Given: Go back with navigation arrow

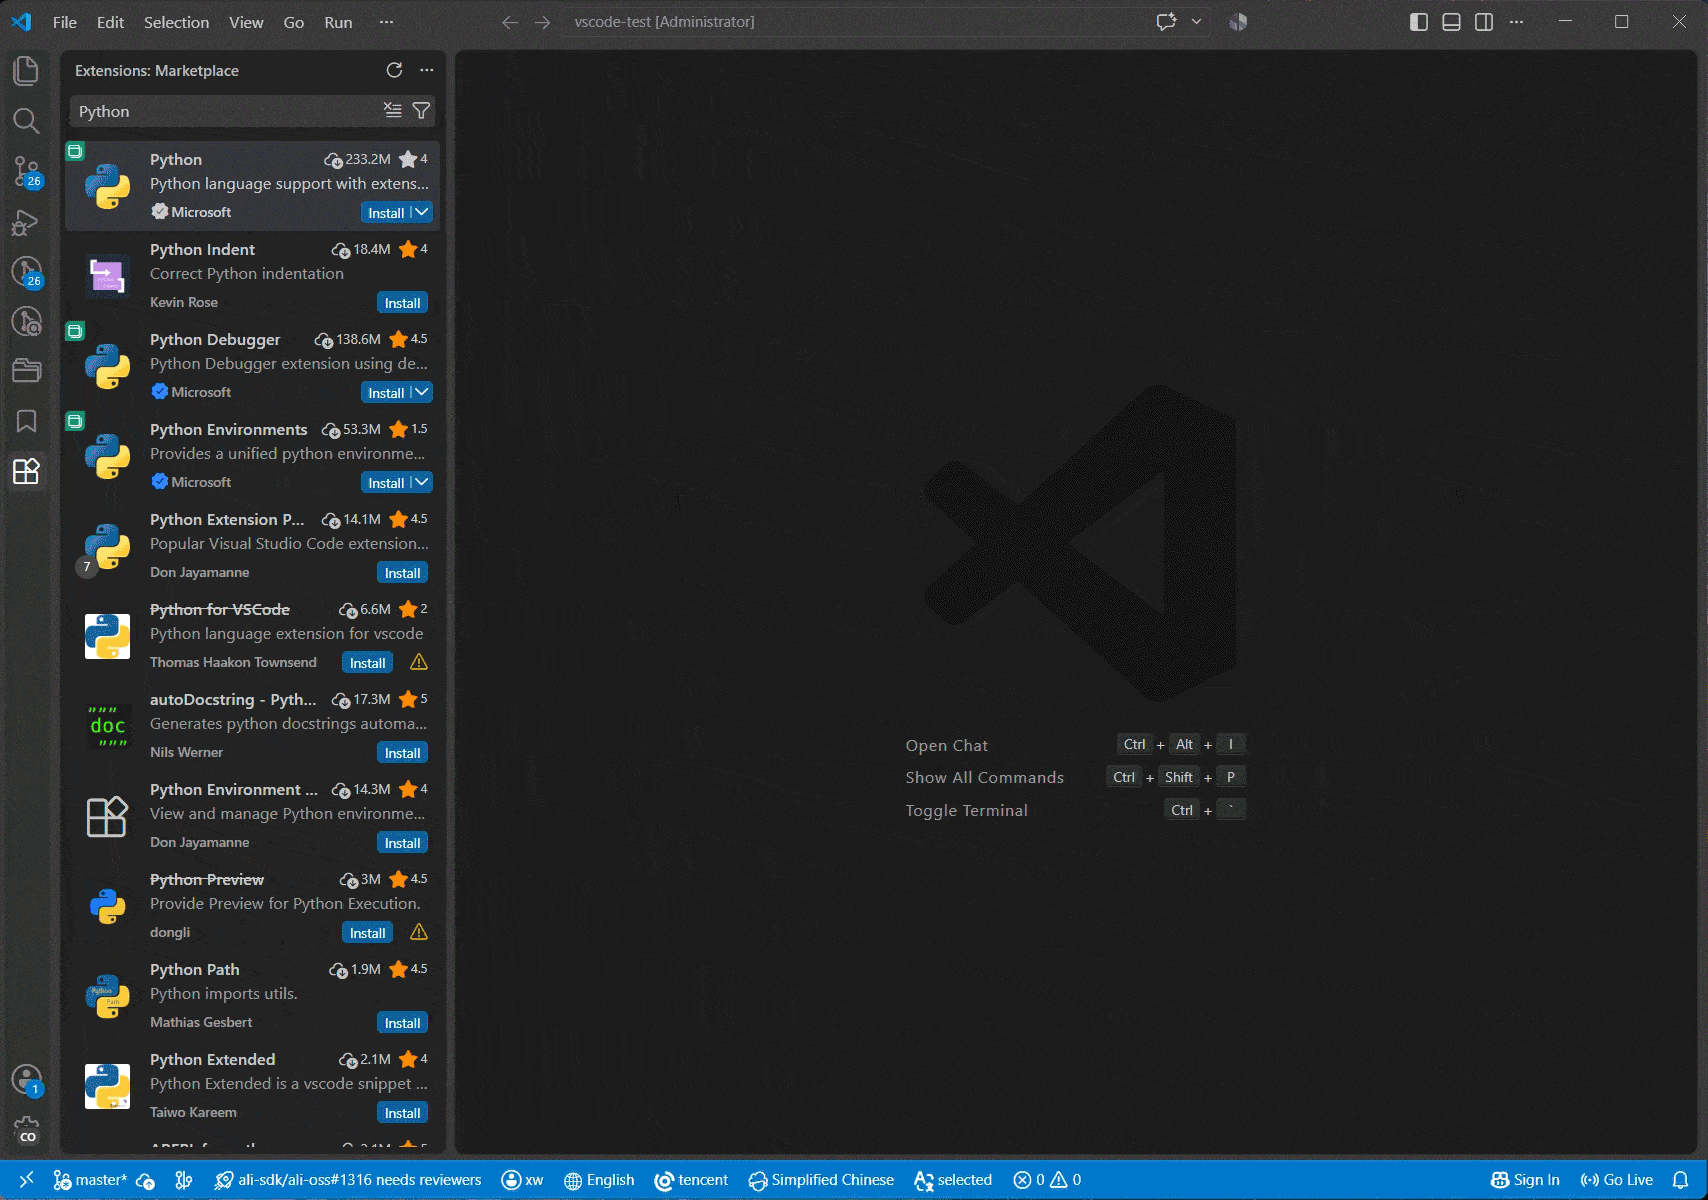Looking at the screenshot, I should point(510,22).
